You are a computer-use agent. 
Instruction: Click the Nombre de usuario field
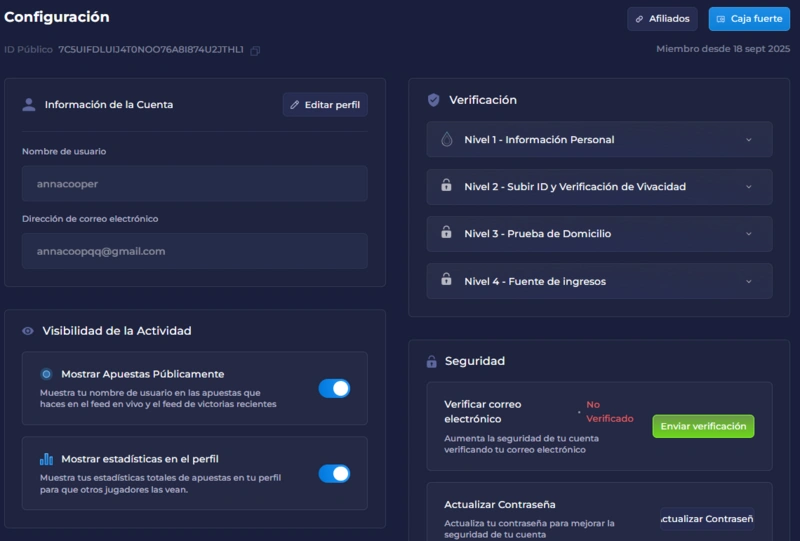point(194,184)
